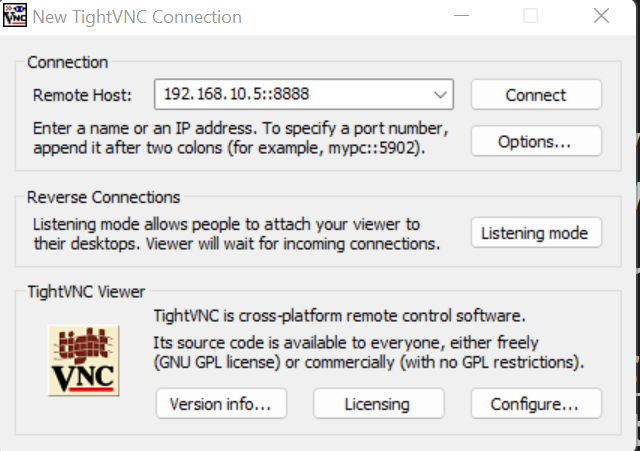Click inside the Remote Host address field
Viewport: 640px width, 451px height.
pos(290,95)
